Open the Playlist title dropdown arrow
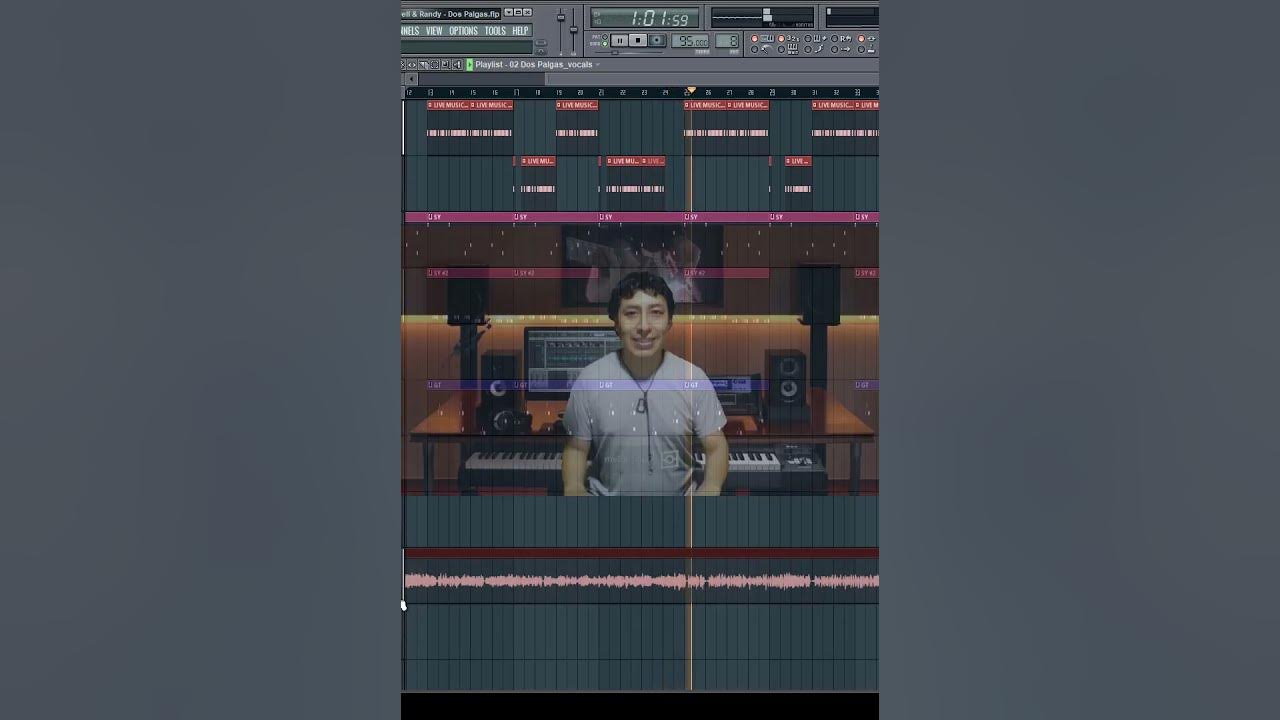 coord(598,65)
